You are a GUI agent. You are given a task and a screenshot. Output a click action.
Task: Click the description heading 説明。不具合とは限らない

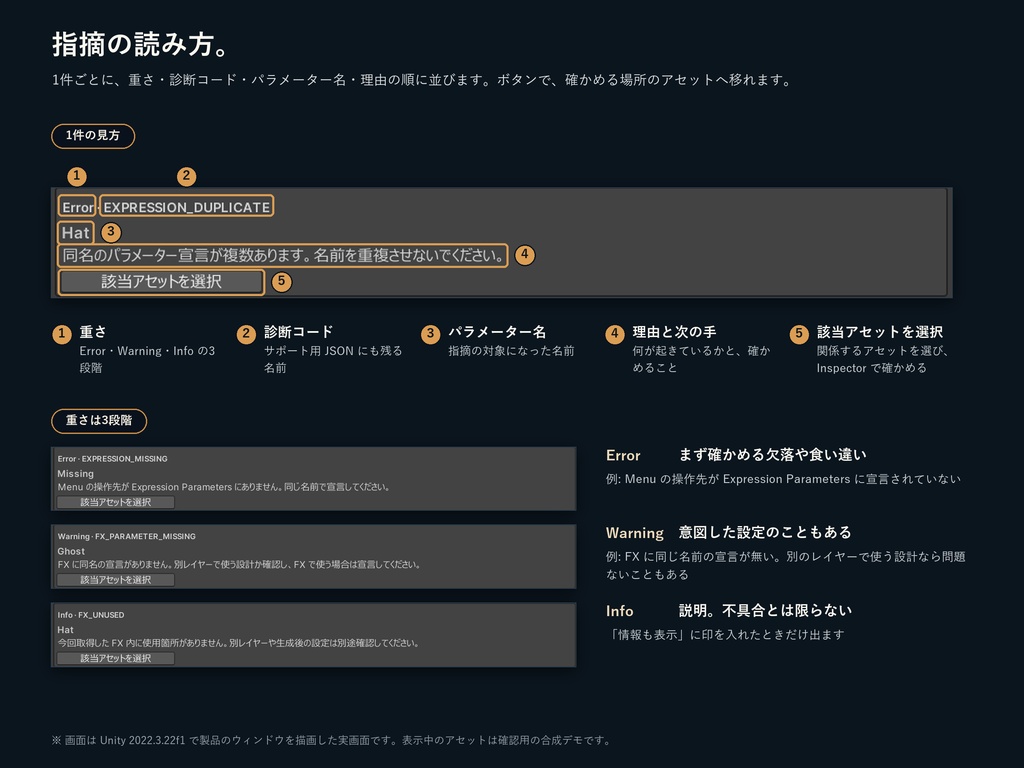765,610
